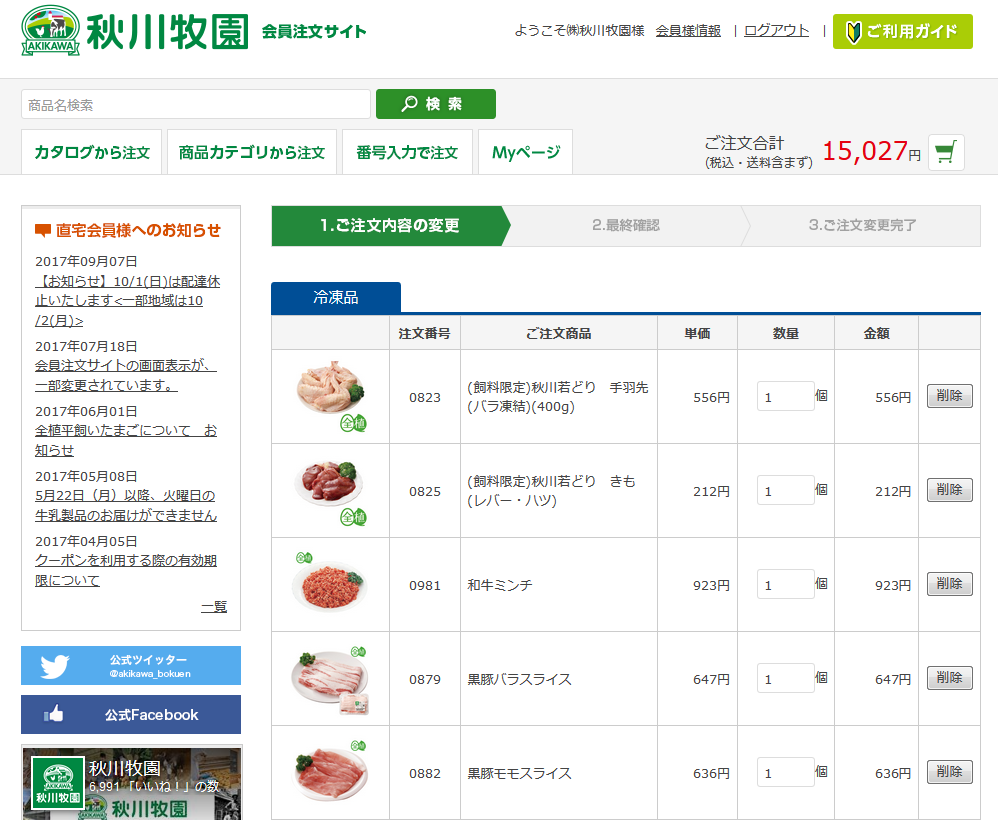
Task: Click the 一覧 notices list link
Action: point(214,607)
